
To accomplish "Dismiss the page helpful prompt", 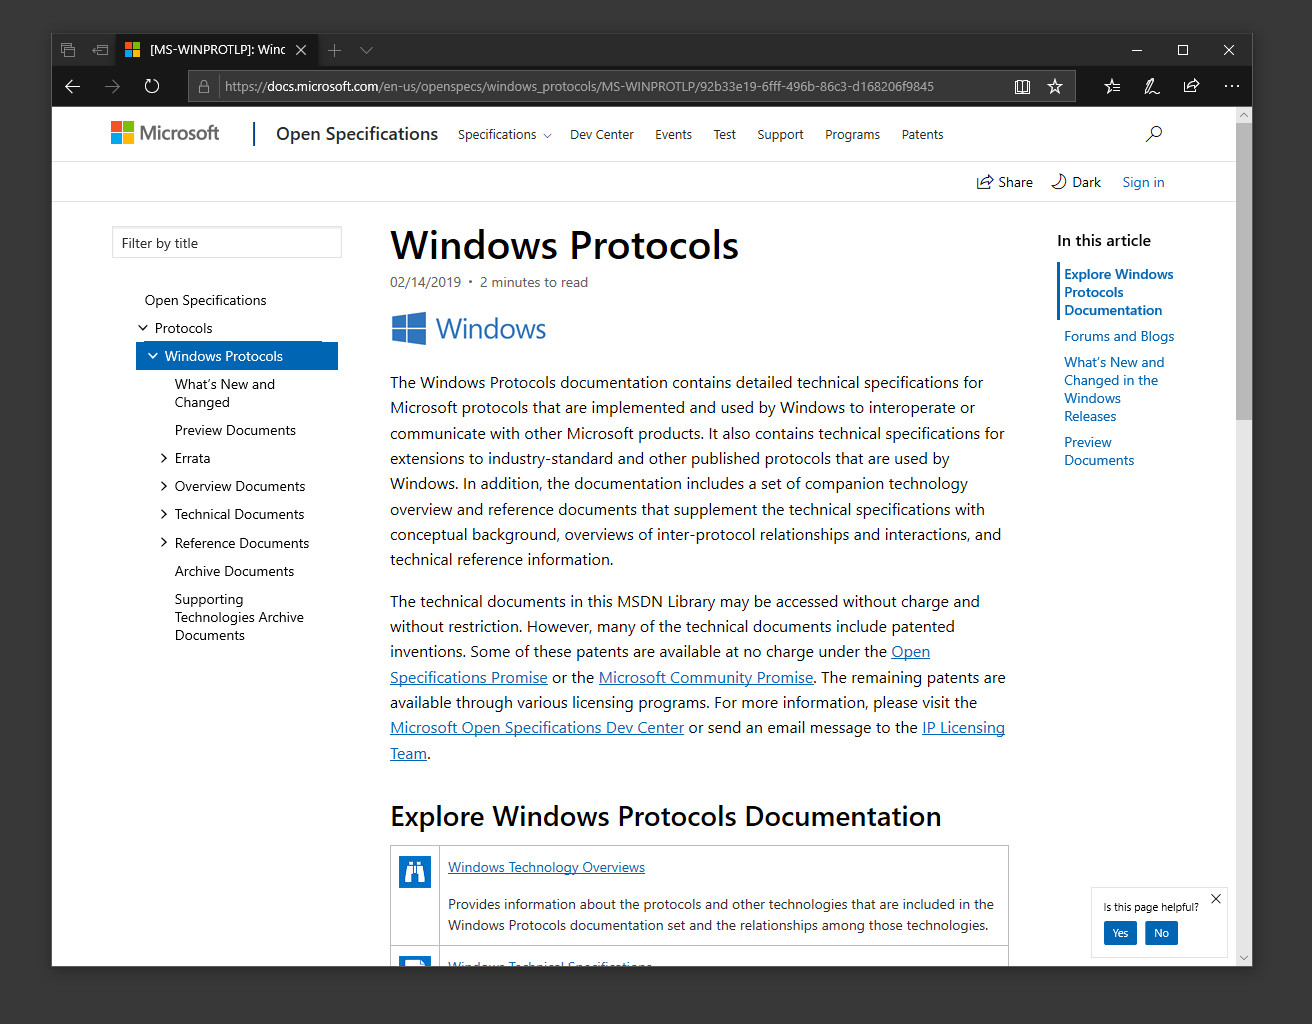I will [x=1216, y=899].
